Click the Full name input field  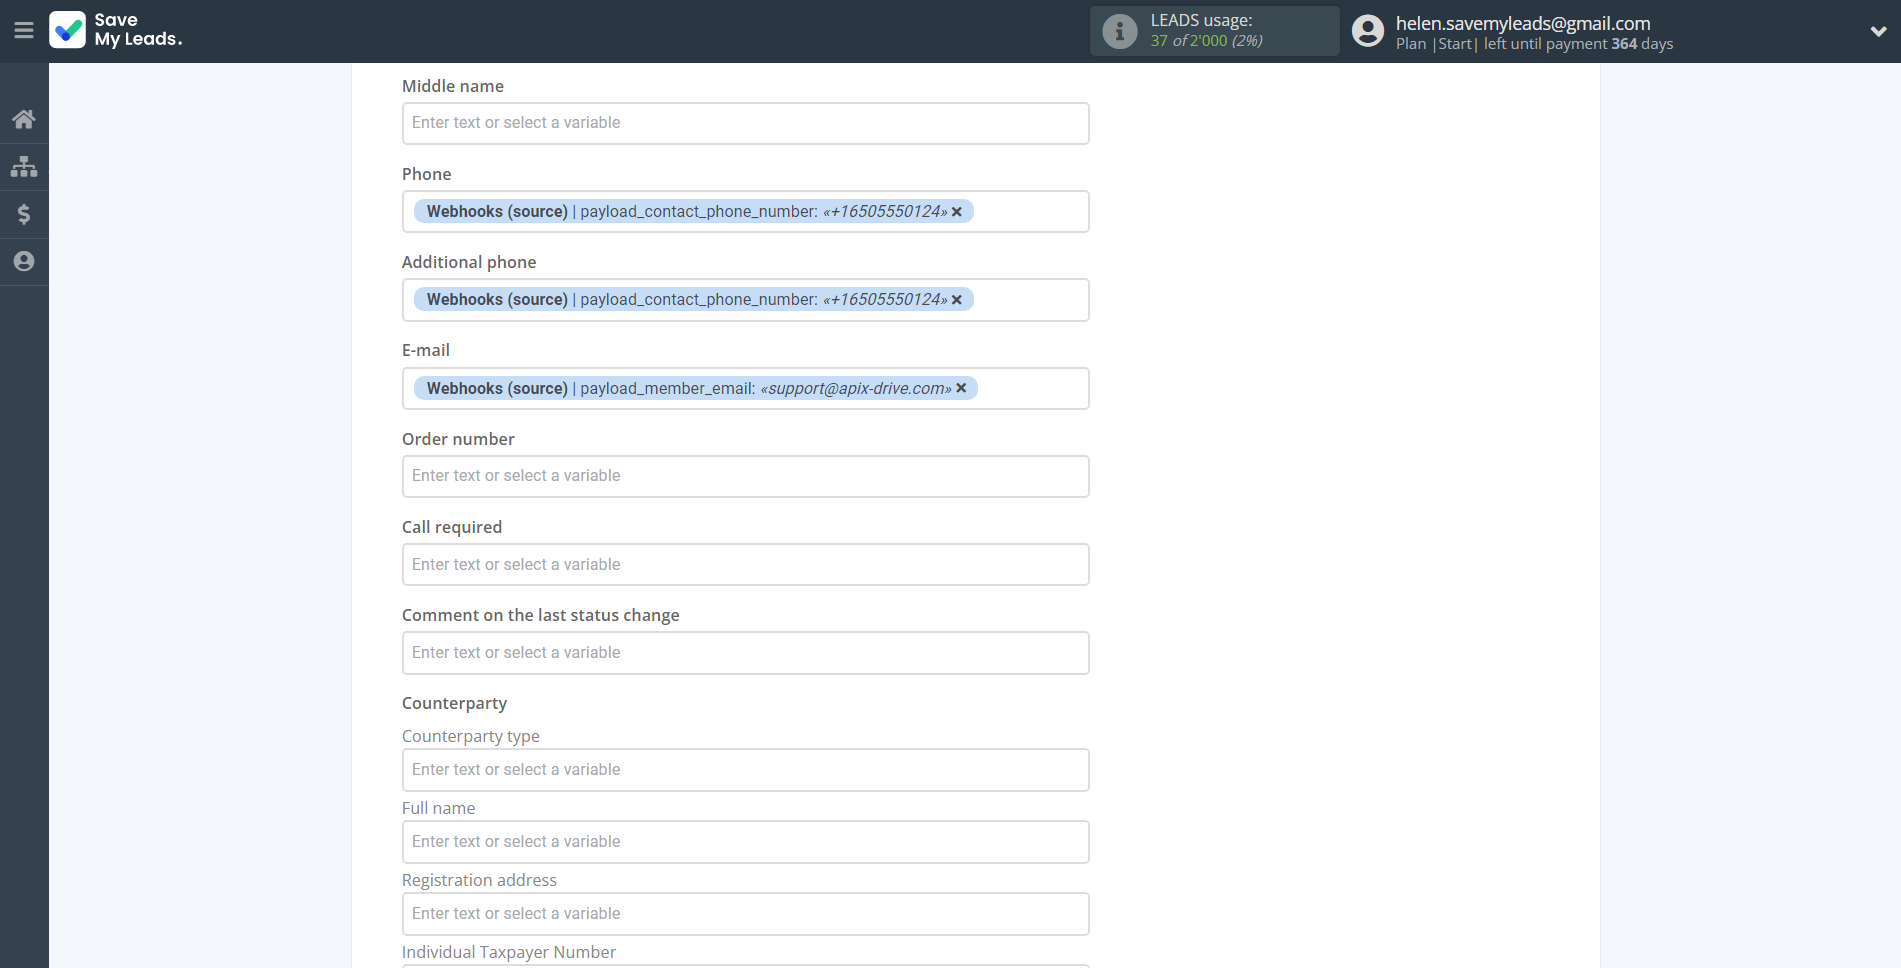point(745,842)
